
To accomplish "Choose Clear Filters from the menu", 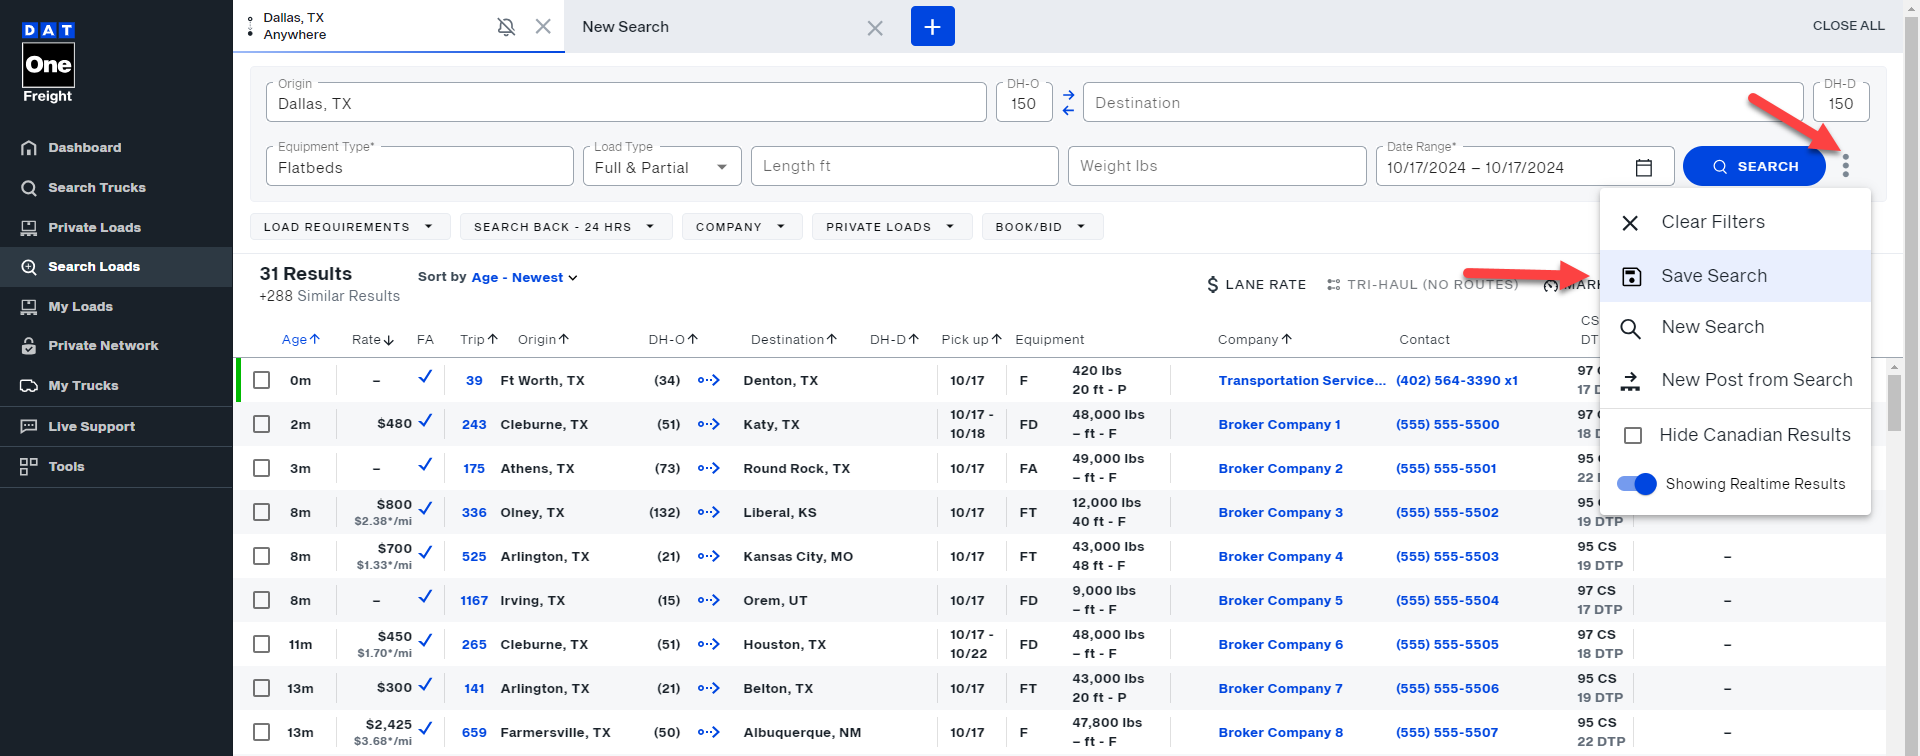I will 1735,223.
